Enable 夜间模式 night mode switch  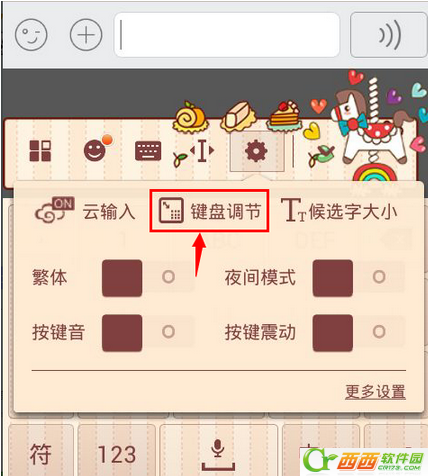coord(359,278)
